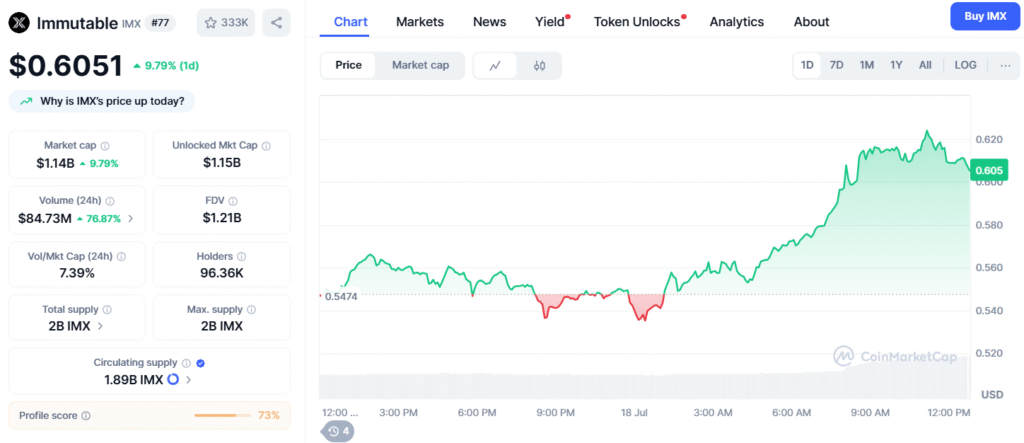
Task: Expand Total supply details chevron
Action: click(x=100, y=326)
